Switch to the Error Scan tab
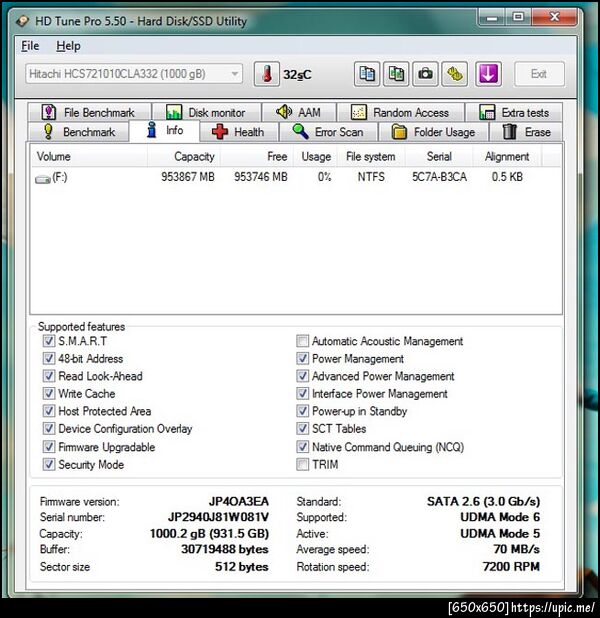Screen dimensions: 600x618 pyautogui.click(x=328, y=132)
